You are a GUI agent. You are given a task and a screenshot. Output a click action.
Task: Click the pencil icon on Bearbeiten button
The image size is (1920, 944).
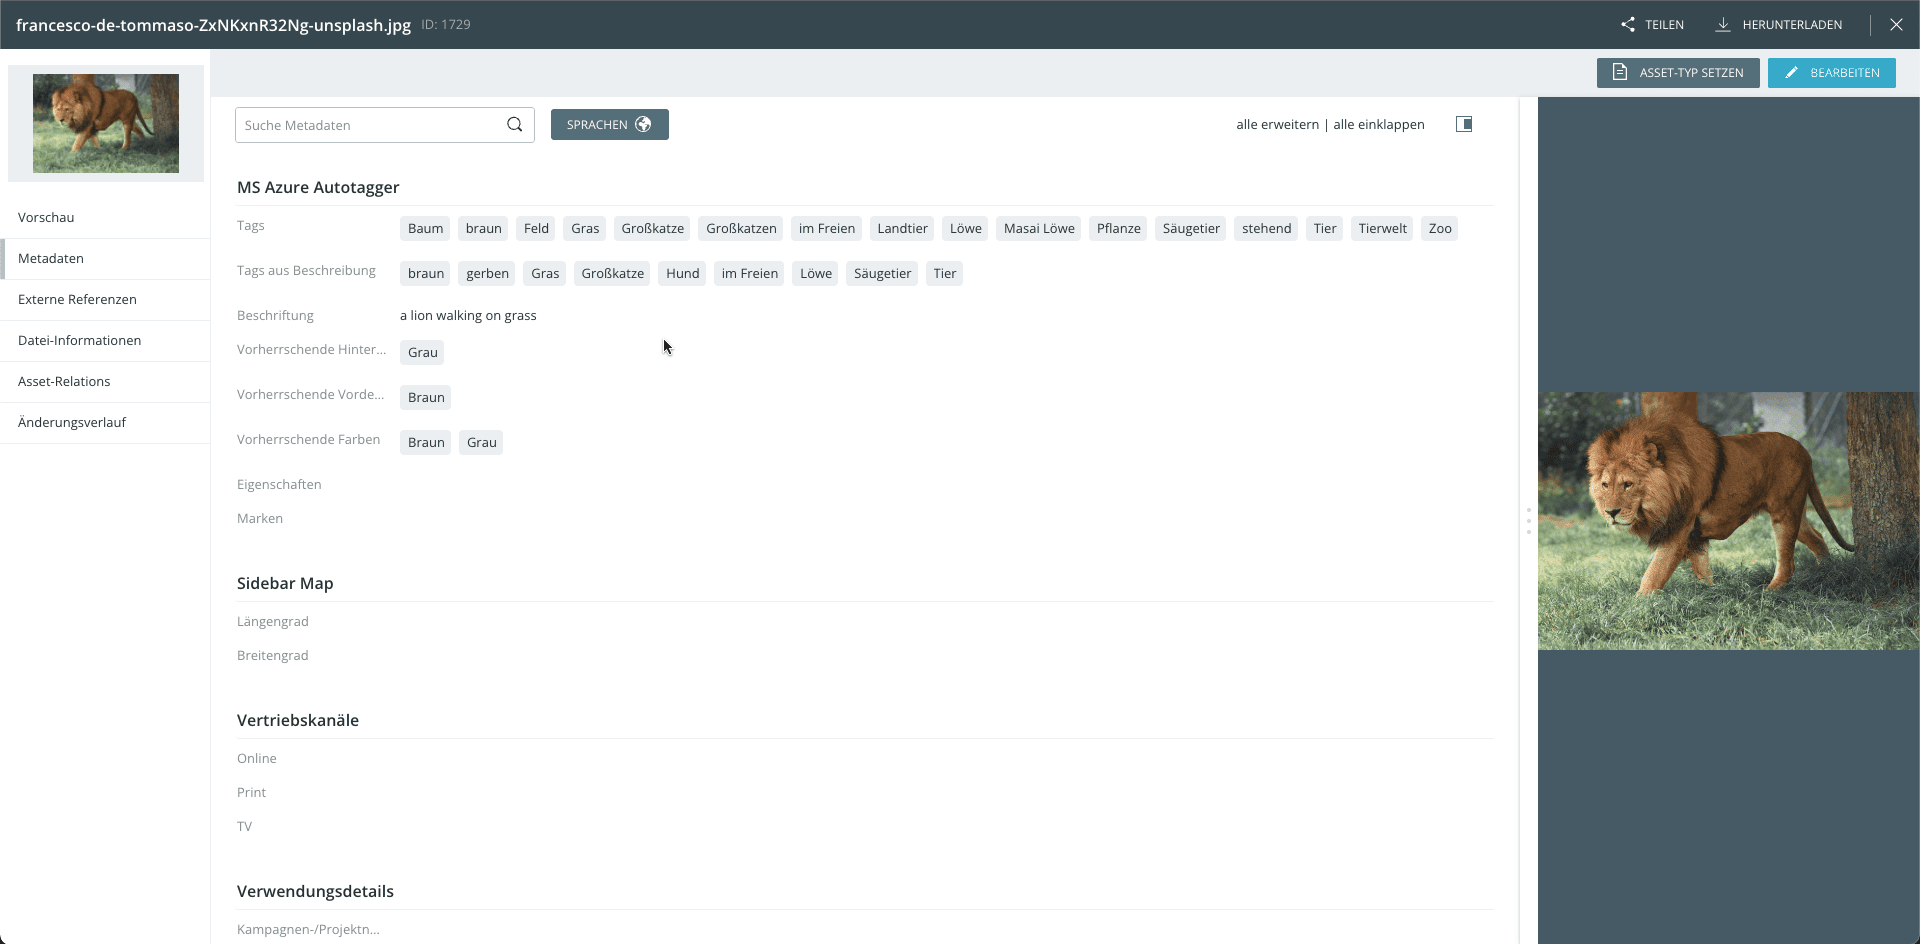click(1792, 73)
